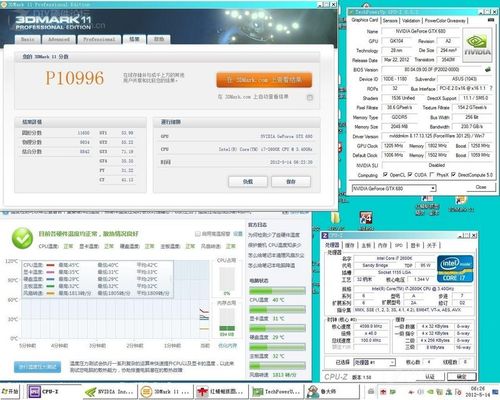Click the NVIDIA GeForce GTX 680 name field
This screenshot has width=500, height=400.
pos(420,31)
